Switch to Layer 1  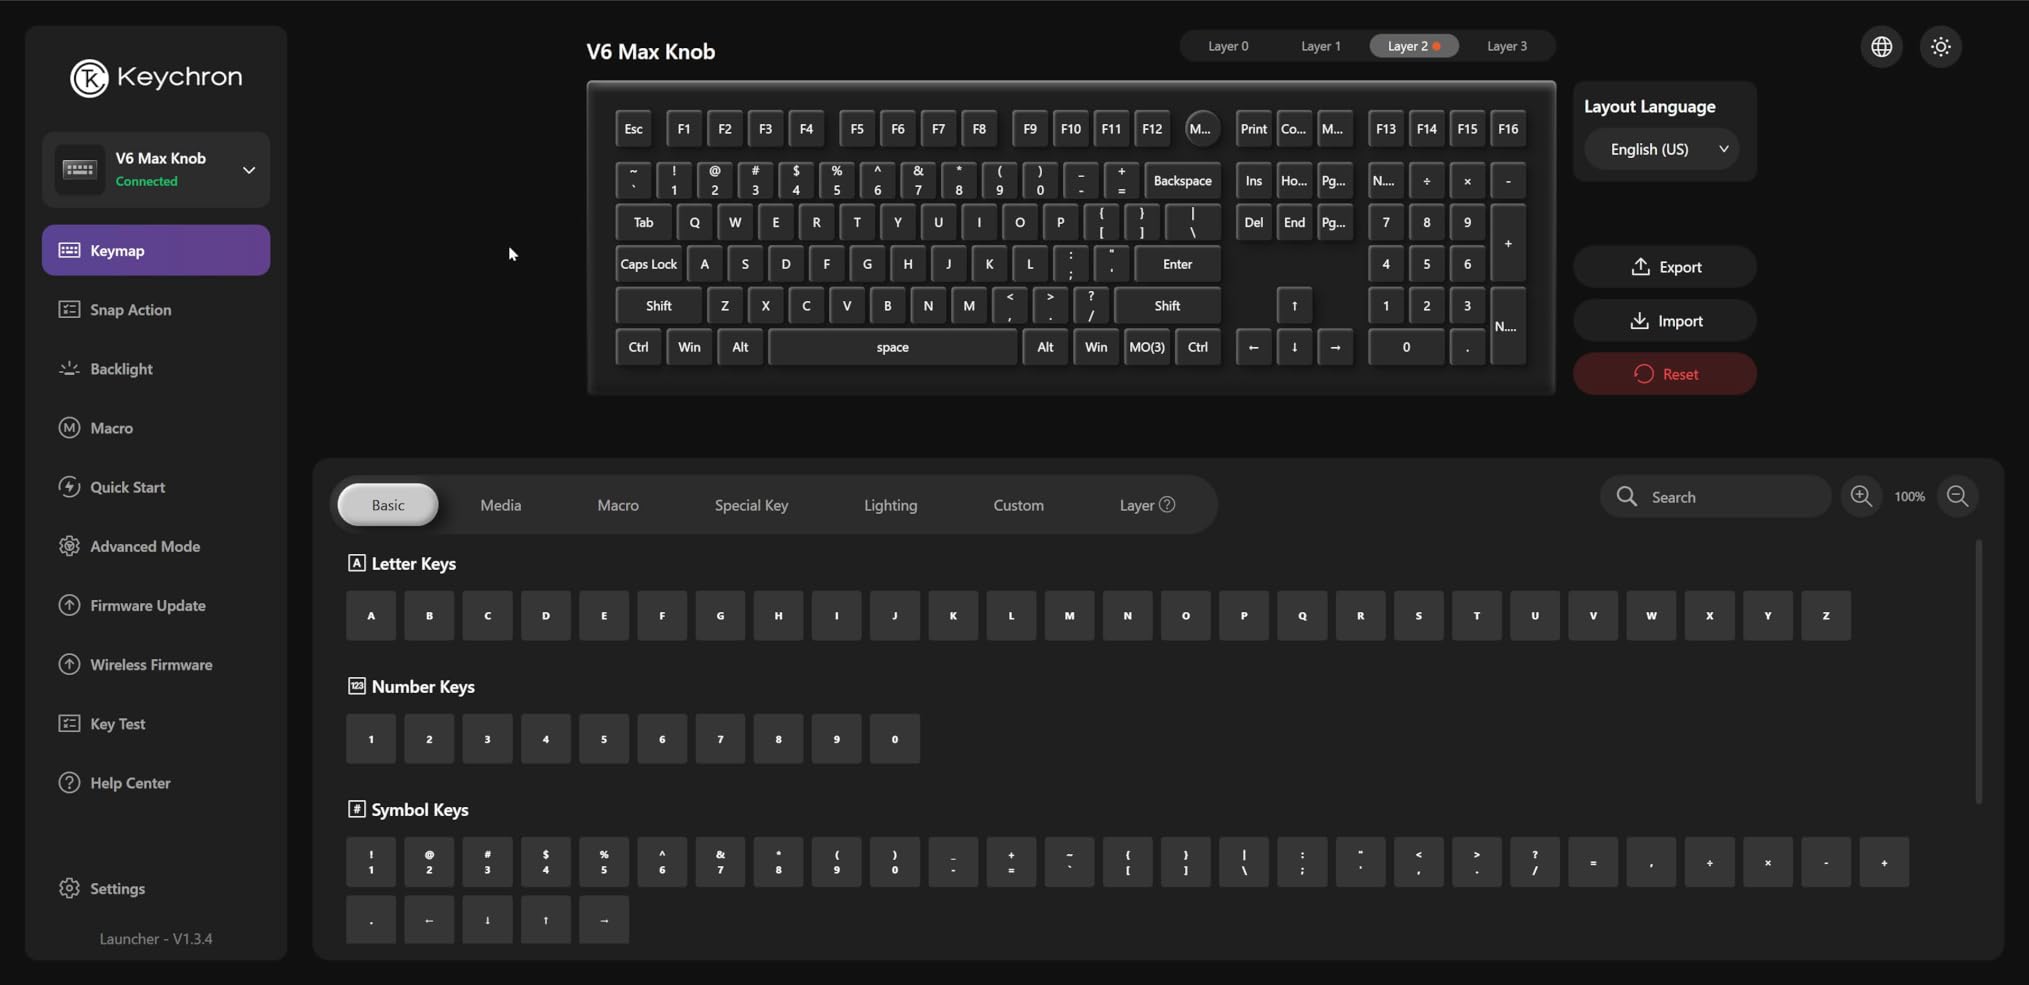pyautogui.click(x=1321, y=46)
